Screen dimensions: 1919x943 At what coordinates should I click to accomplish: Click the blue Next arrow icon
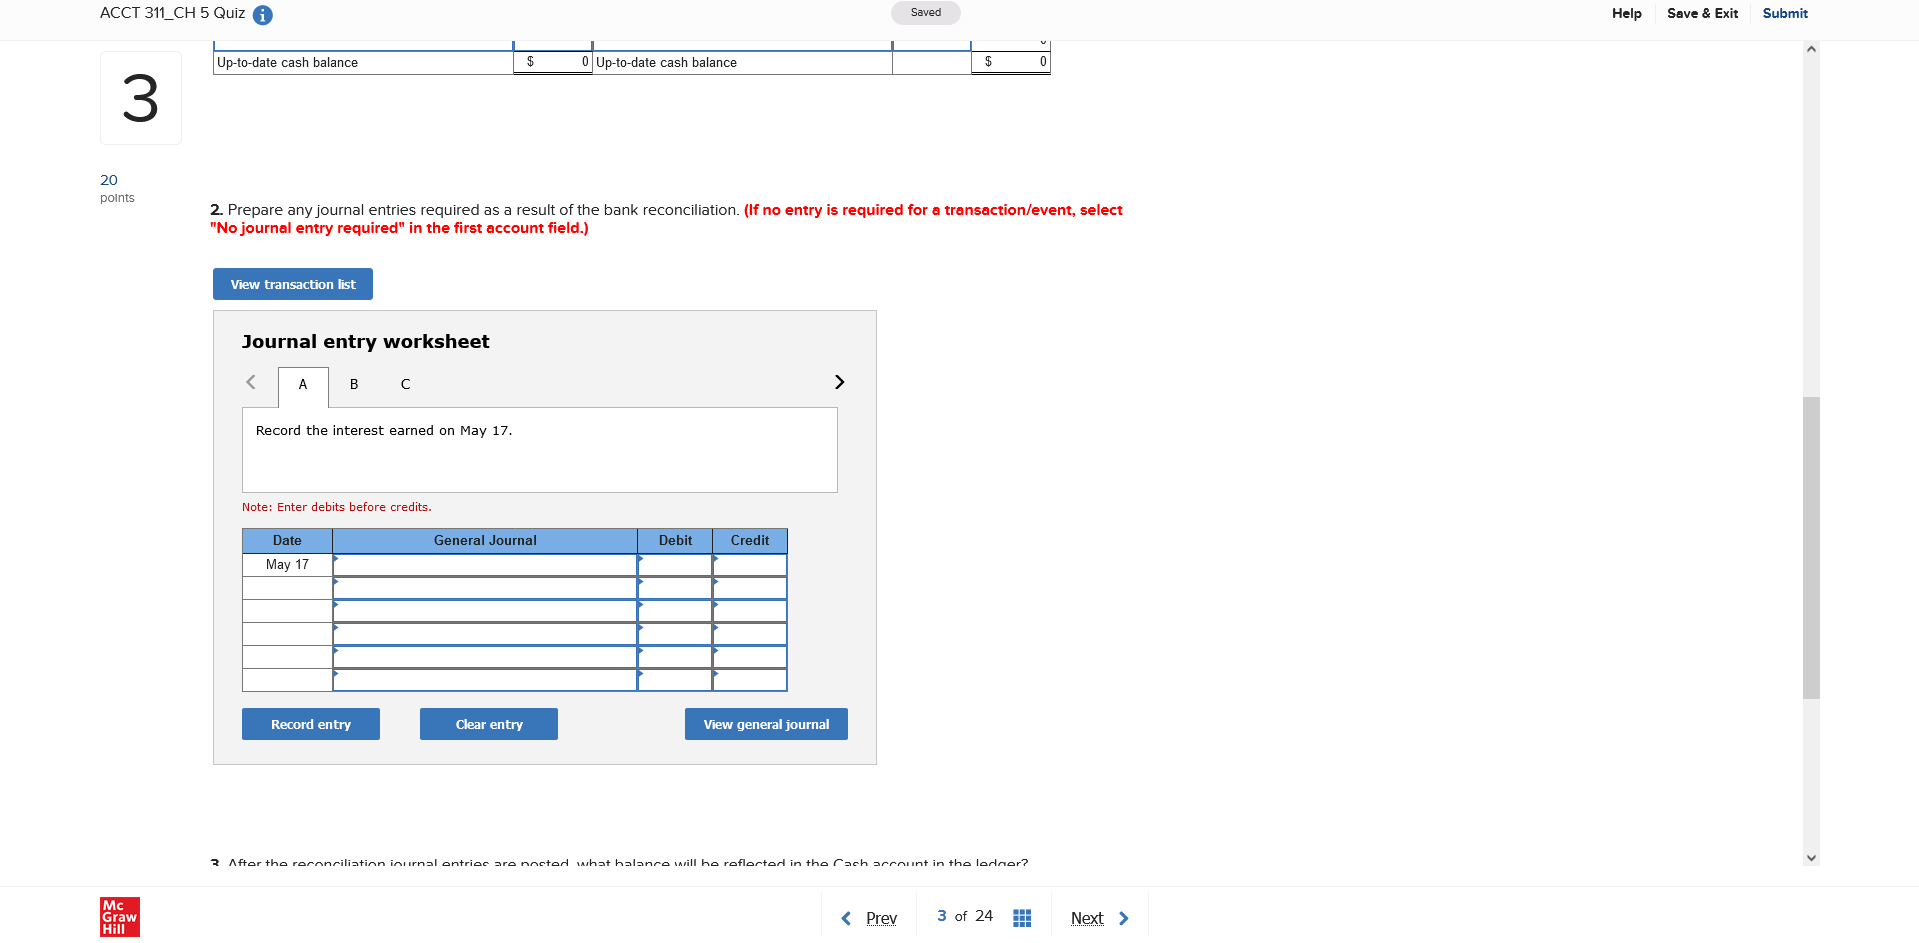click(1123, 917)
